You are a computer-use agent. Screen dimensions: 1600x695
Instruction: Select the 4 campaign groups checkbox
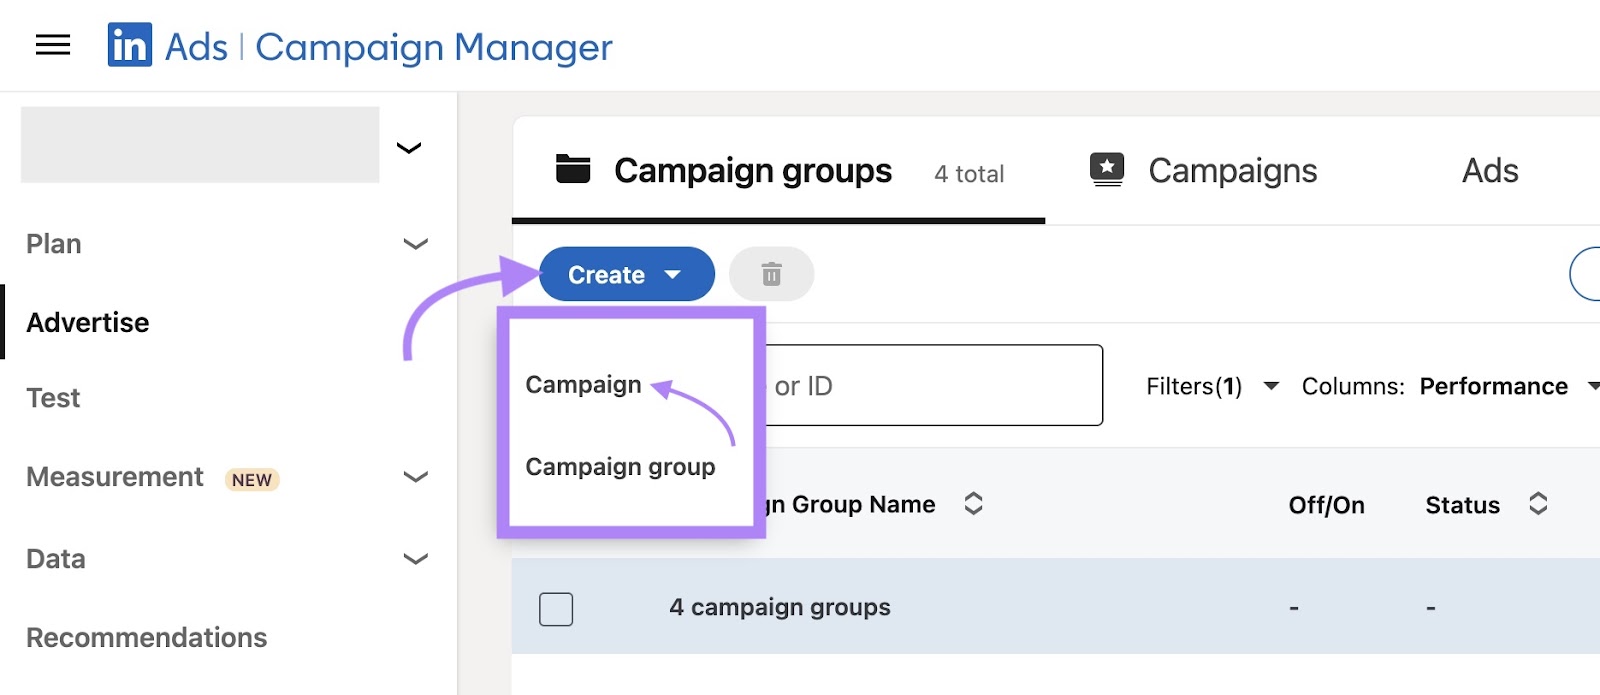pos(556,607)
